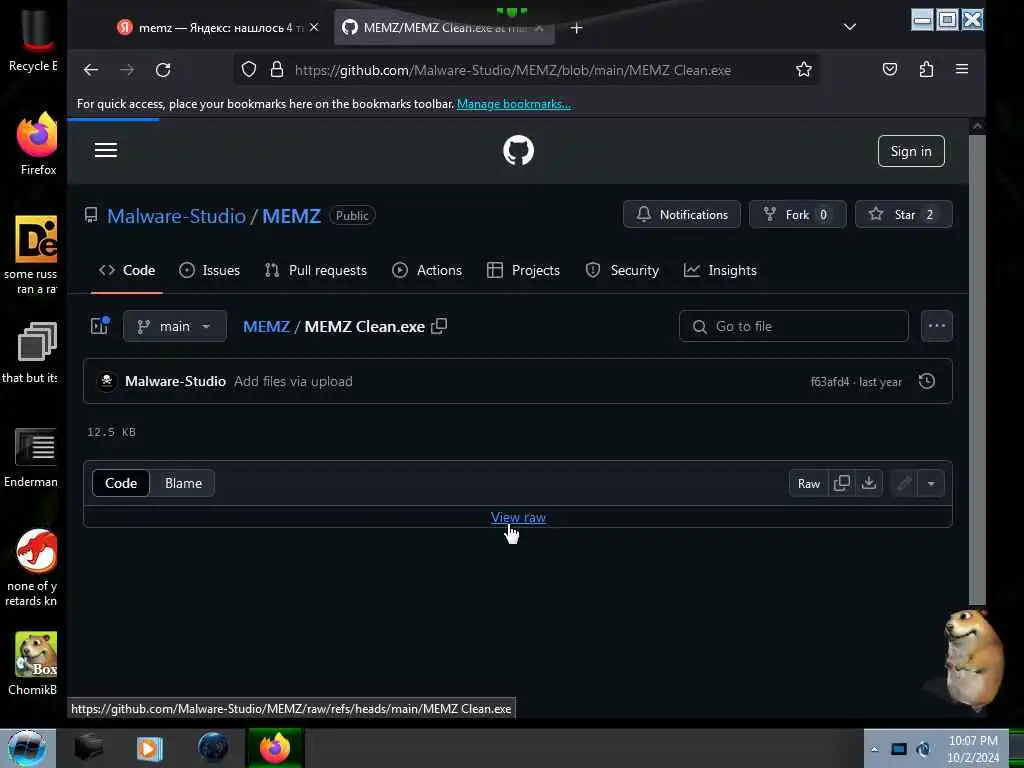The image size is (1024, 768).
Task: Open Firefox desktop shortcut
Action: coord(37,144)
